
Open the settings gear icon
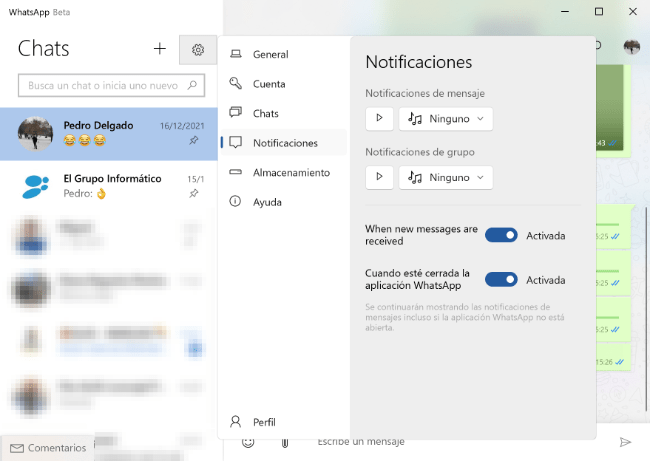(x=198, y=50)
